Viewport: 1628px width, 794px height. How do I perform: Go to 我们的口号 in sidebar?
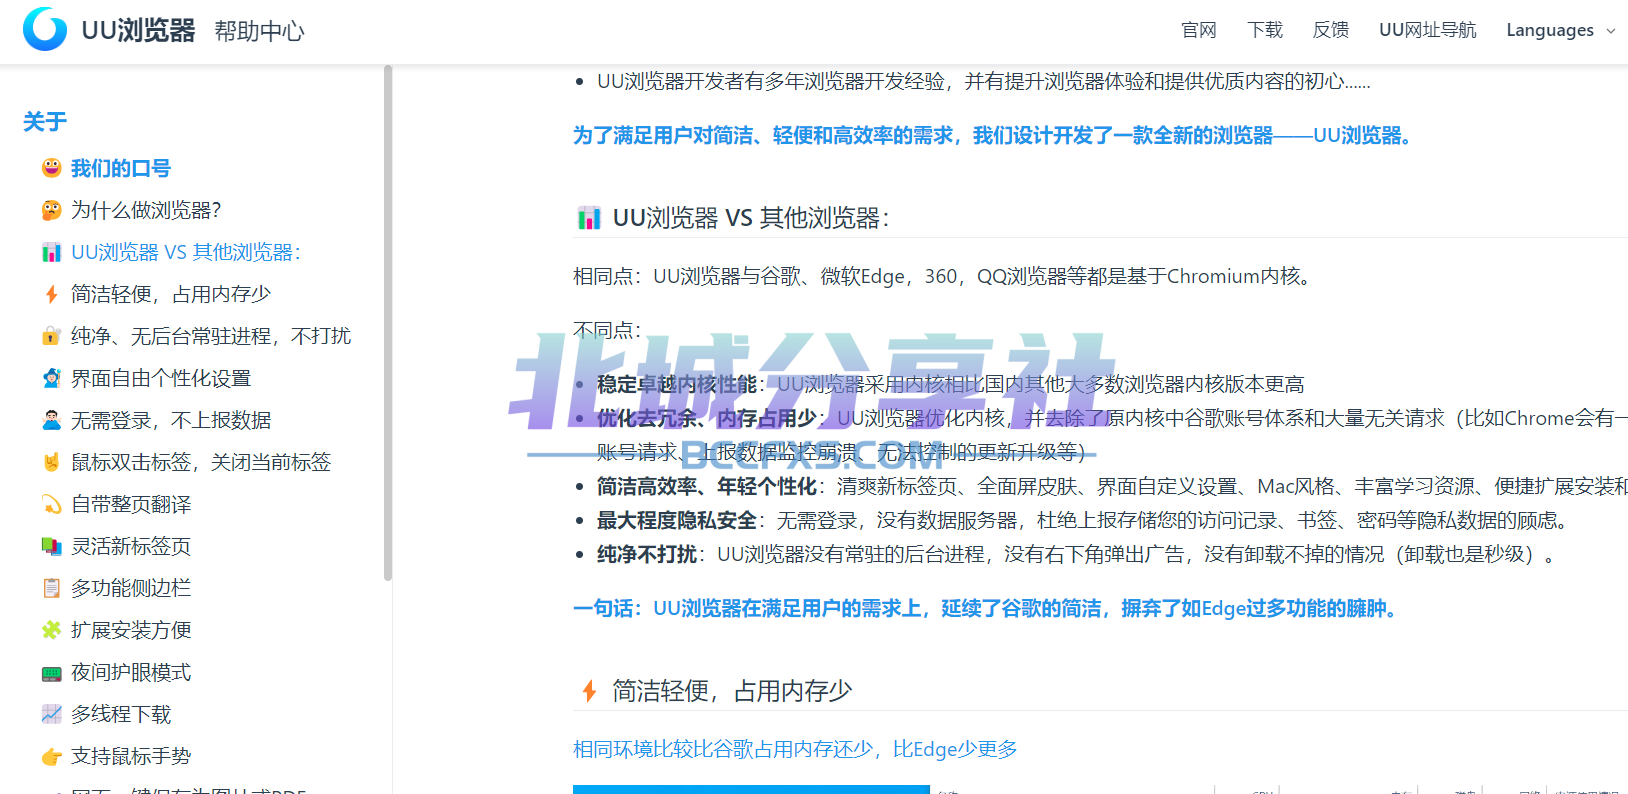click(x=121, y=168)
